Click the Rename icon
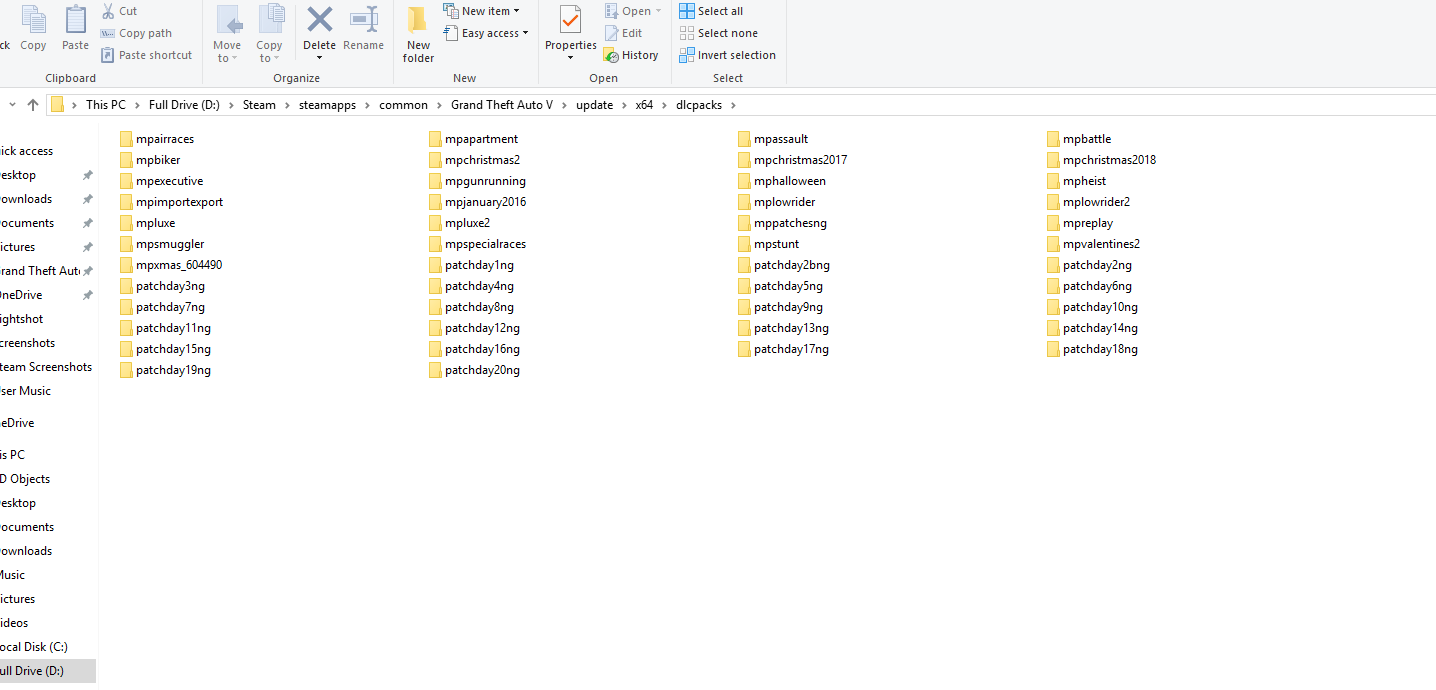The width and height of the screenshot is (1436, 690). [364, 19]
